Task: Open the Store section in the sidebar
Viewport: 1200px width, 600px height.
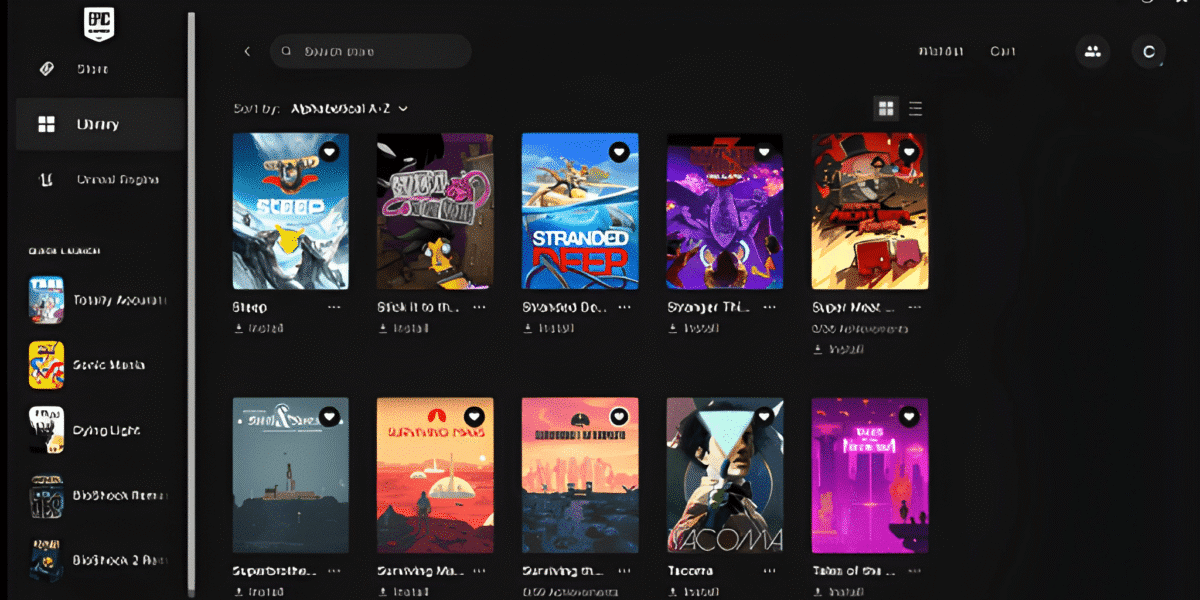Action: pos(93,69)
